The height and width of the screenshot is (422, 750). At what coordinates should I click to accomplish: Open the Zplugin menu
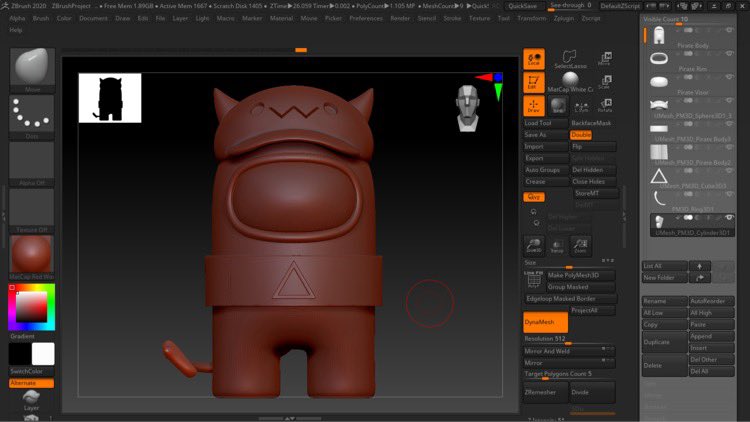(x=563, y=18)
